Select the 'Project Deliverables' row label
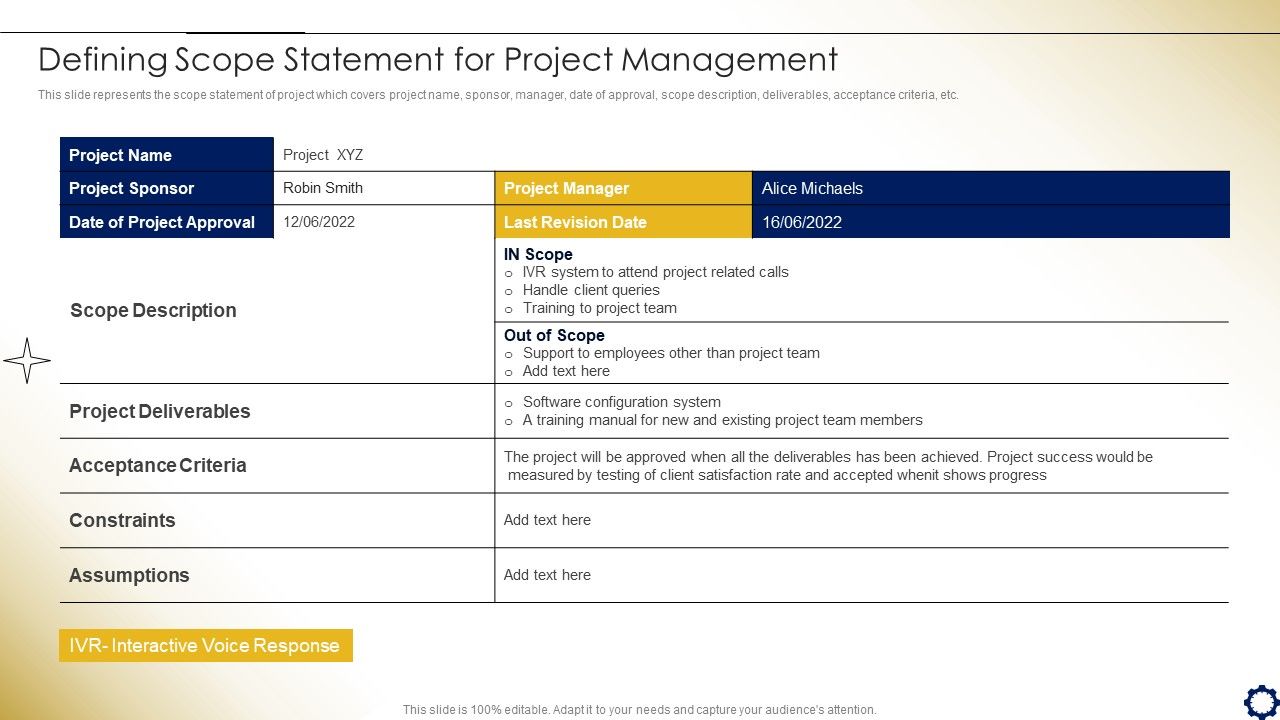This screenshot has height=720, width=1280. click(x=160, y=411)
